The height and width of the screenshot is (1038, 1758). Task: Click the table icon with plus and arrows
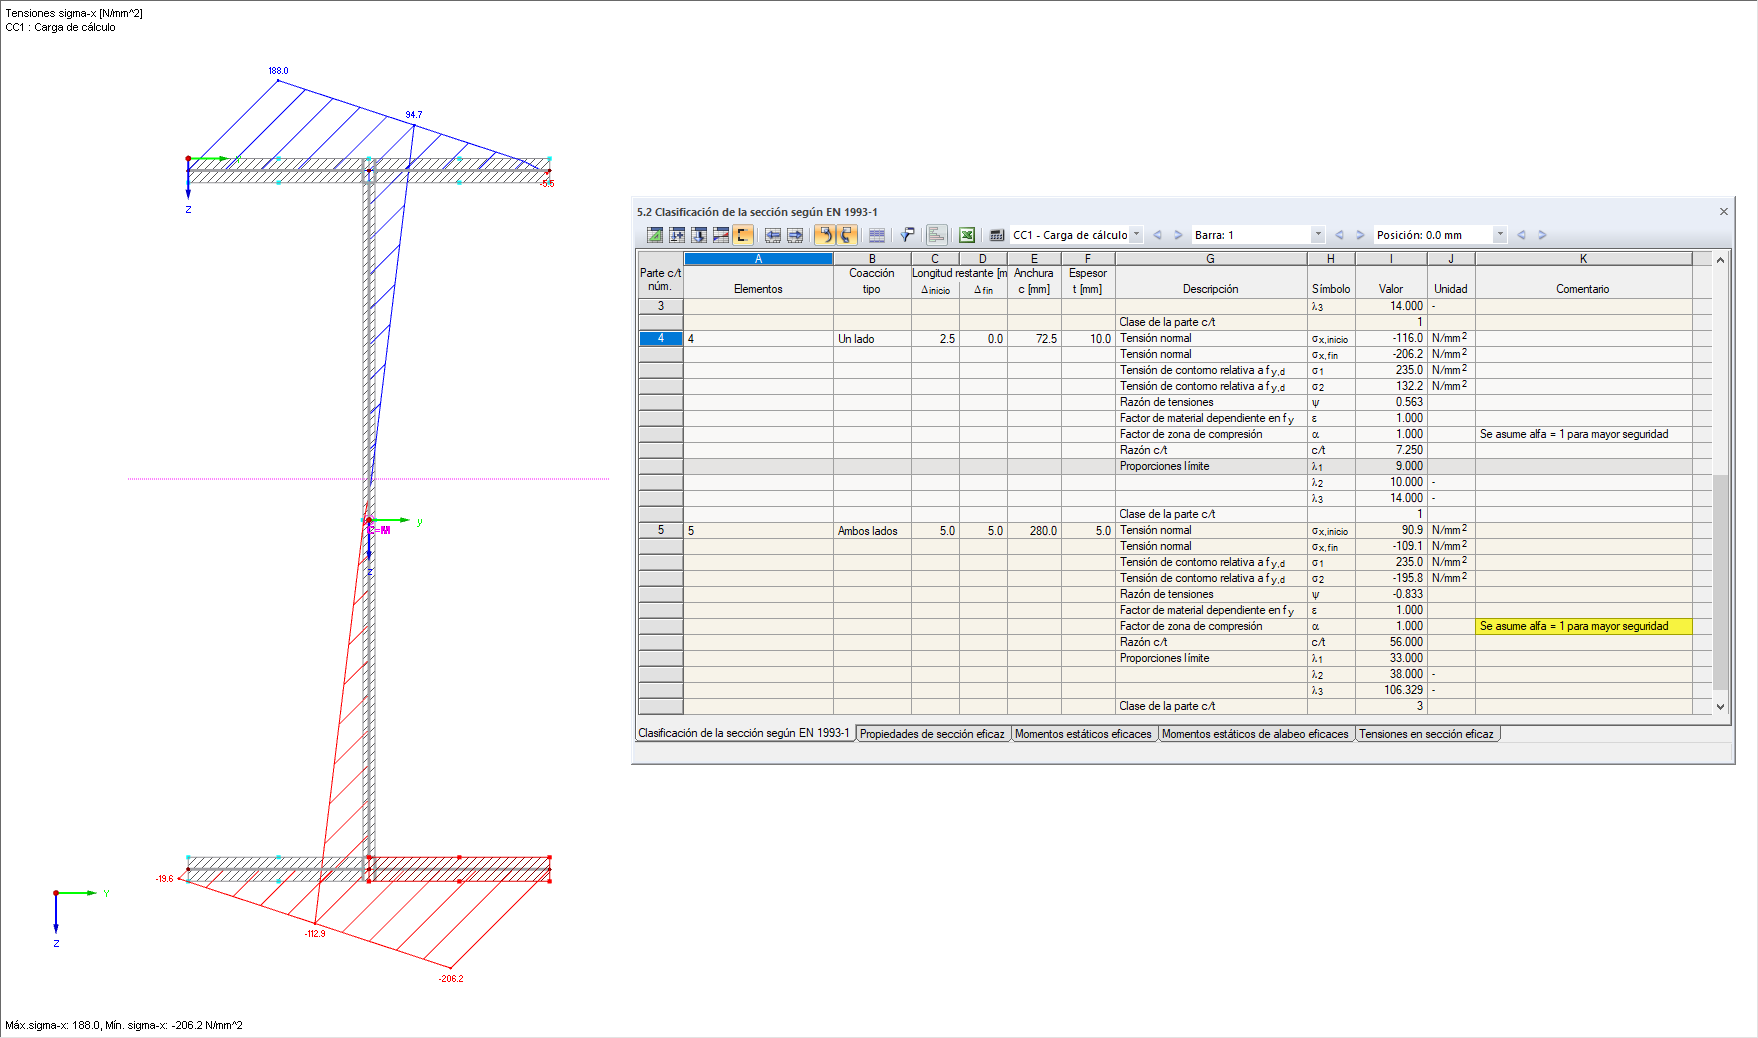(x=677, y=235)
